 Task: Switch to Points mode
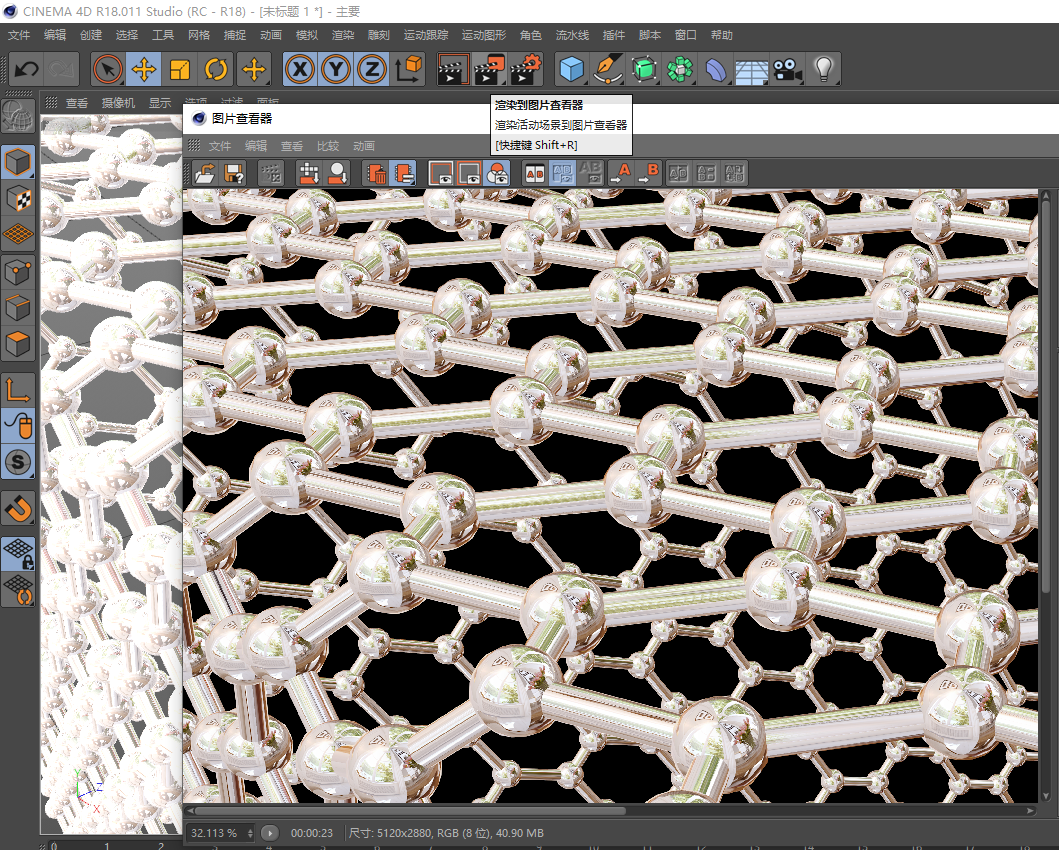click(x=18, y=272)
